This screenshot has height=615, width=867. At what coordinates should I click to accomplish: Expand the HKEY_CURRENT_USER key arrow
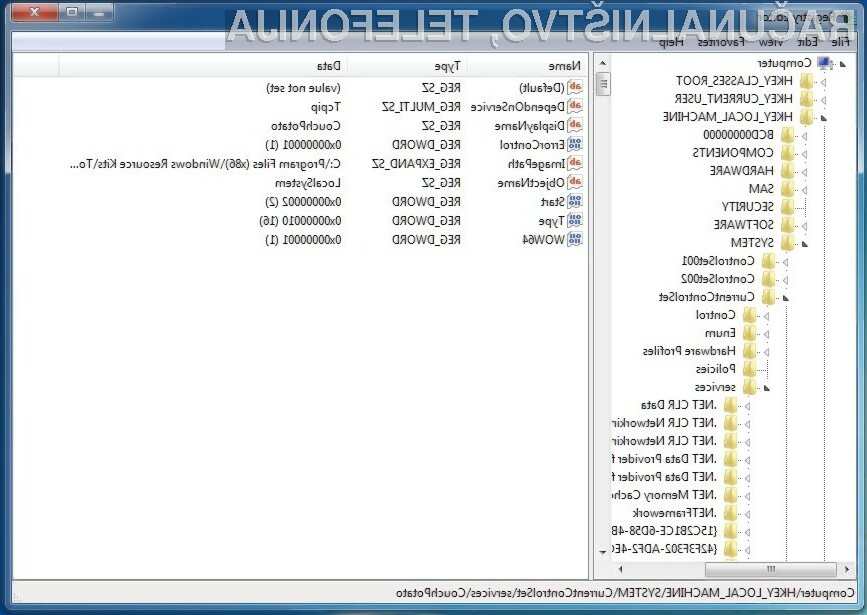pos(823,100)
